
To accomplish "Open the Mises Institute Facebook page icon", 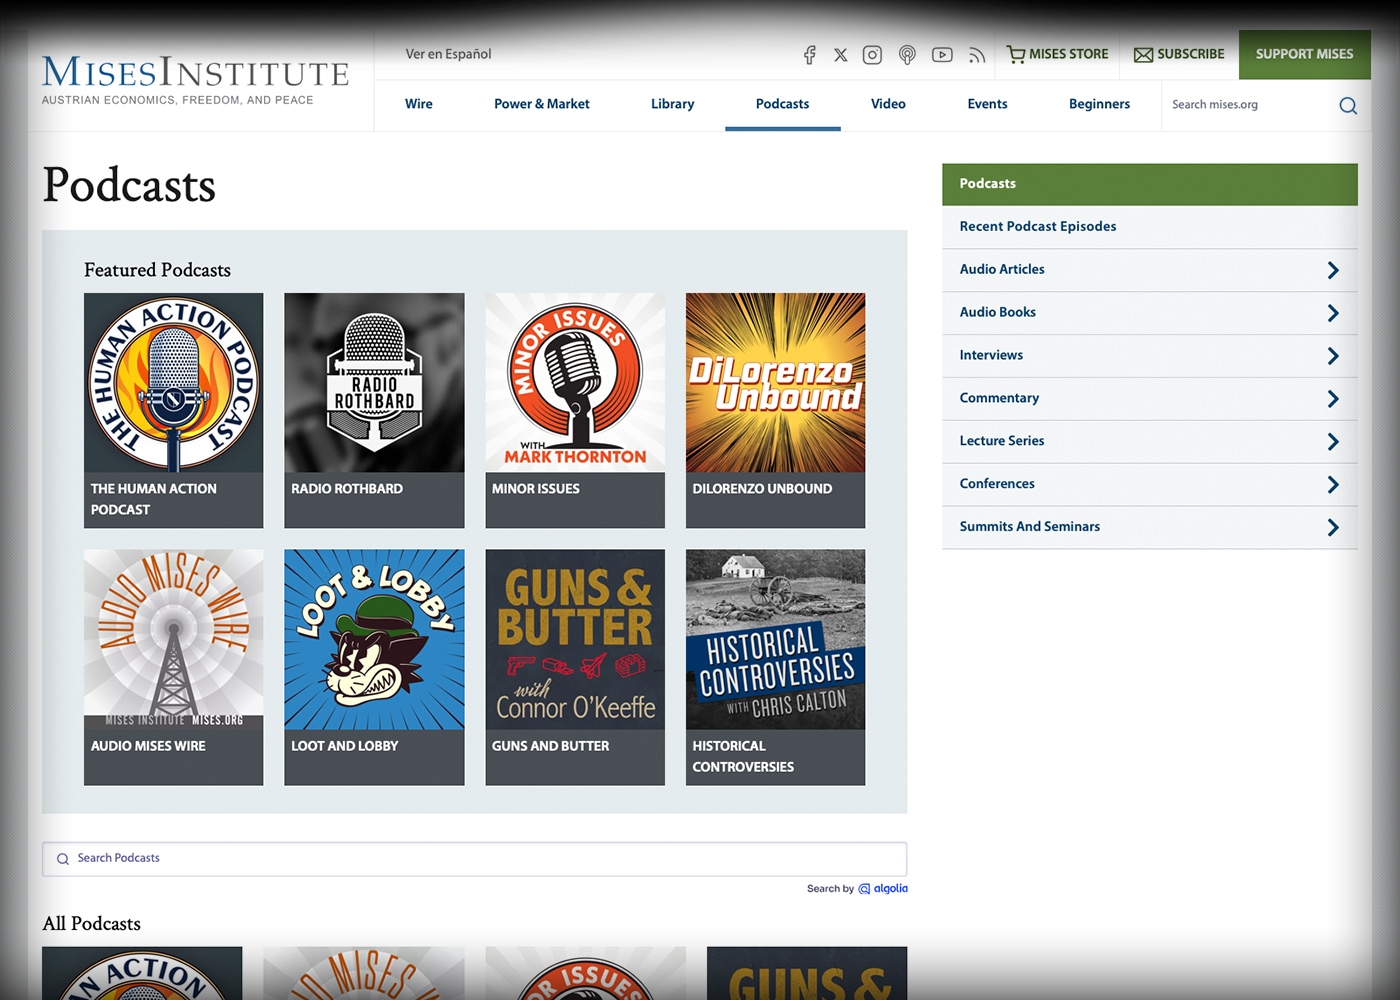I will (808, 55).
